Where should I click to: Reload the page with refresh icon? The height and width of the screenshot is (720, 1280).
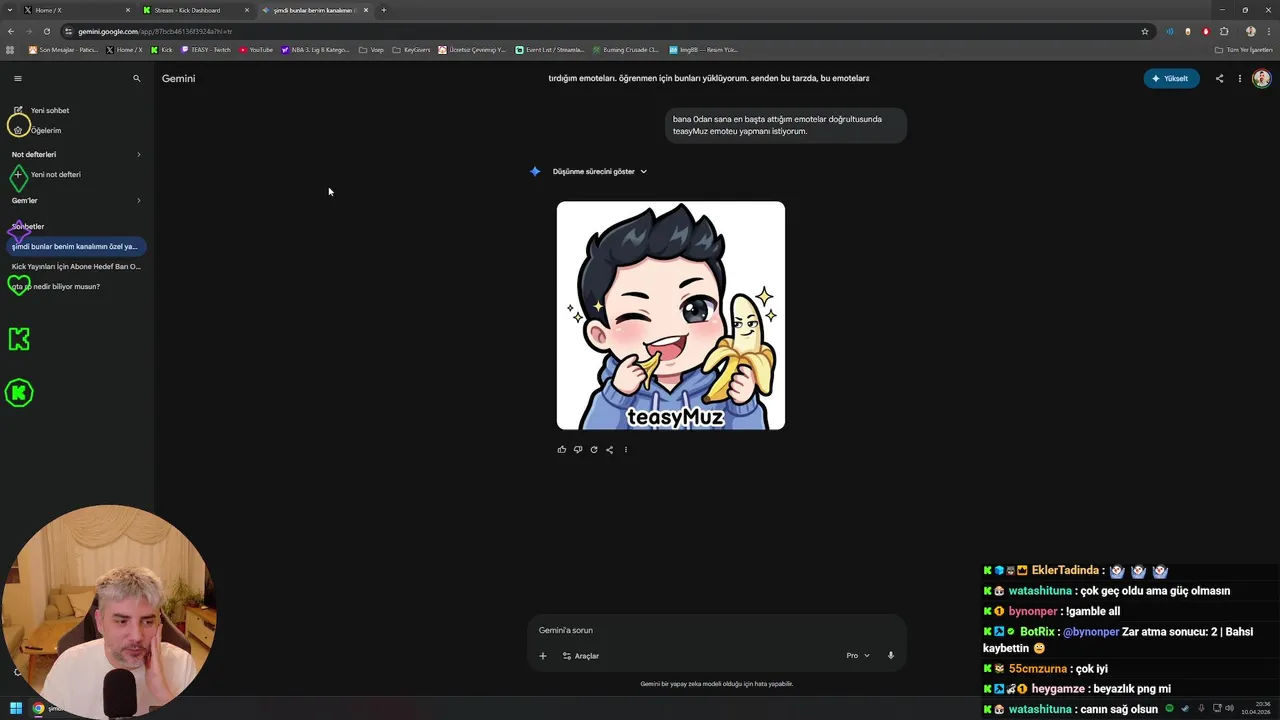click(46, 31)
